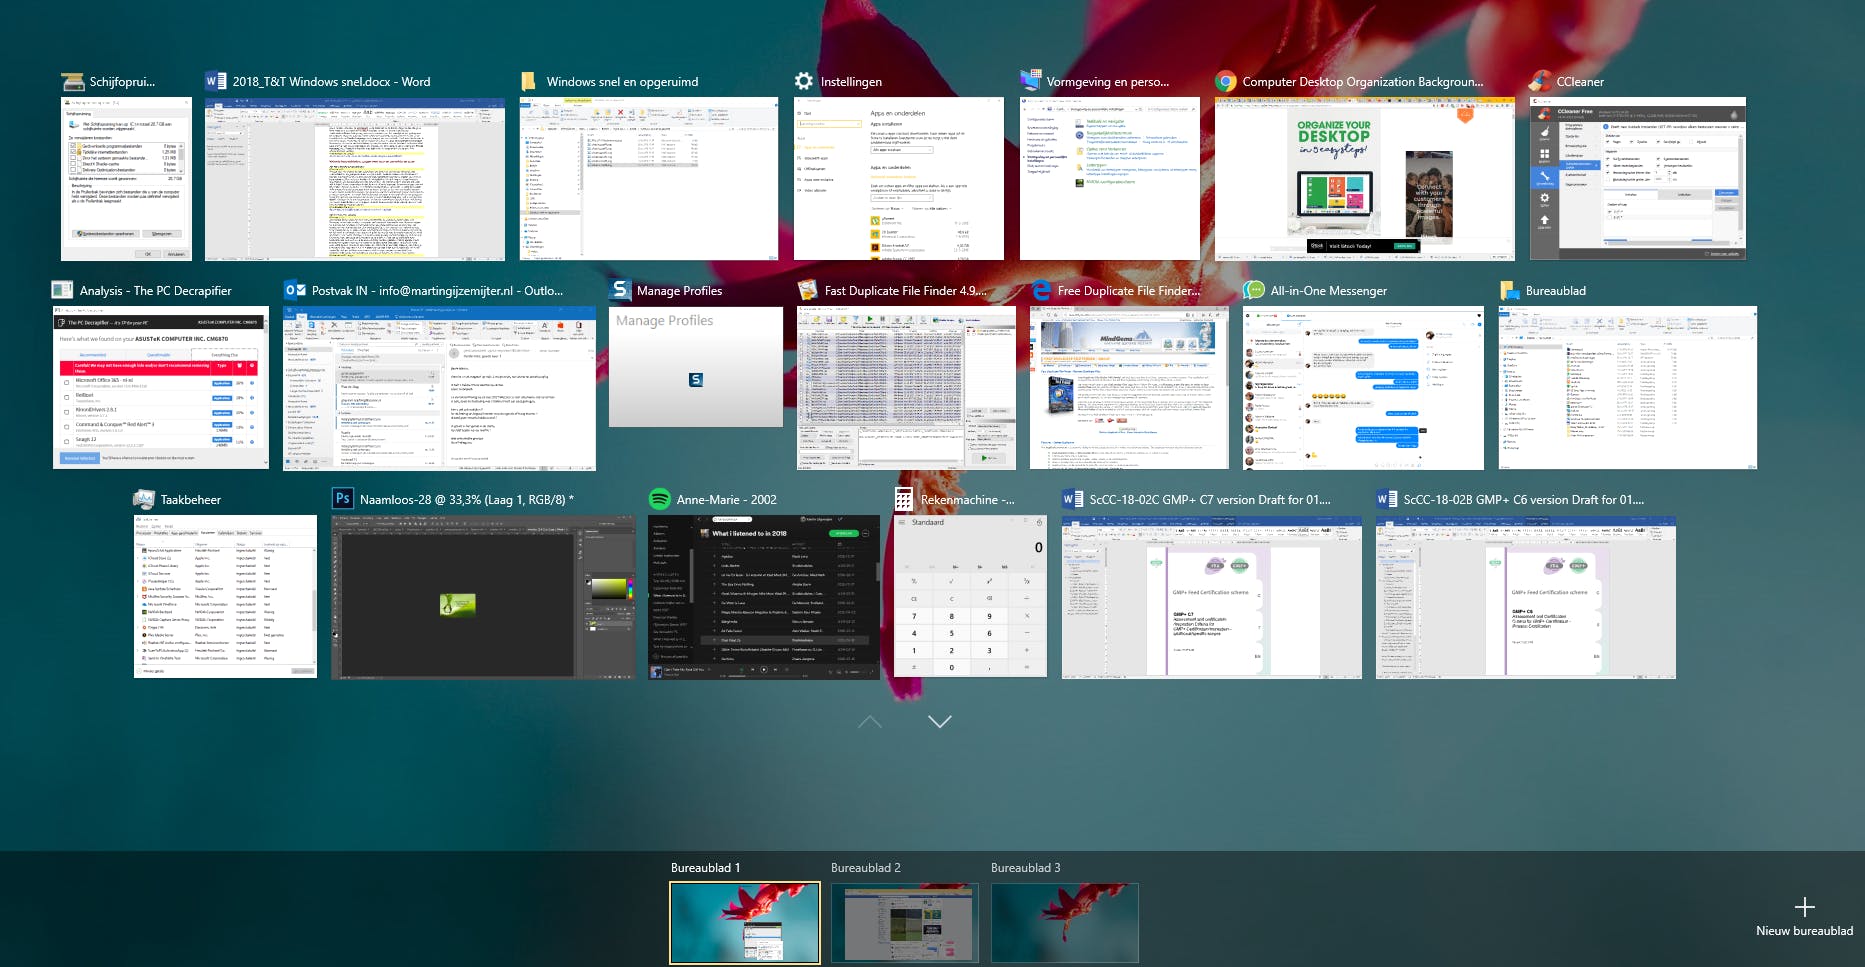
Task: Open the Spotify Anne-Marie - 2002 preview
Action: pos(764,597)
